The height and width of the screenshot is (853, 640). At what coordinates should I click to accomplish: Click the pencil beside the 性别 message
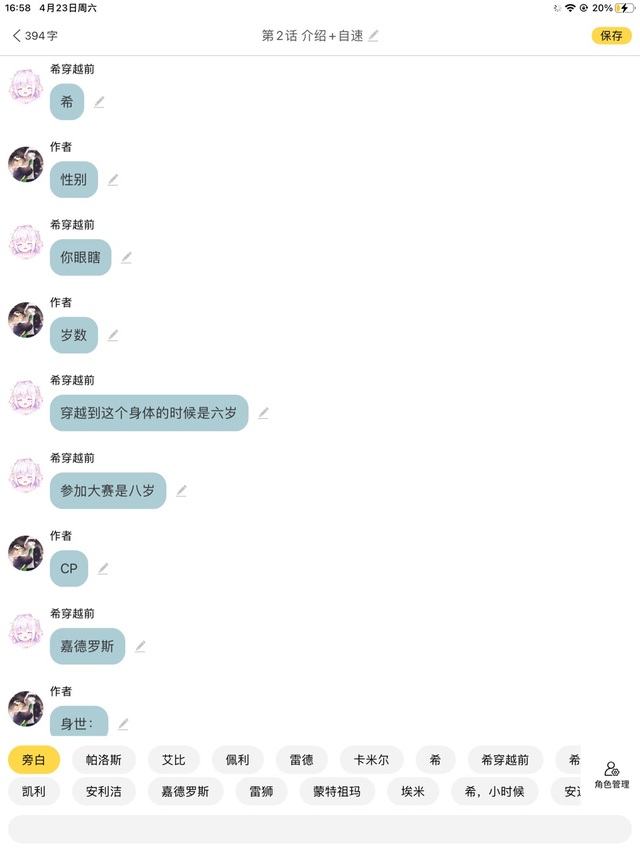113,180
